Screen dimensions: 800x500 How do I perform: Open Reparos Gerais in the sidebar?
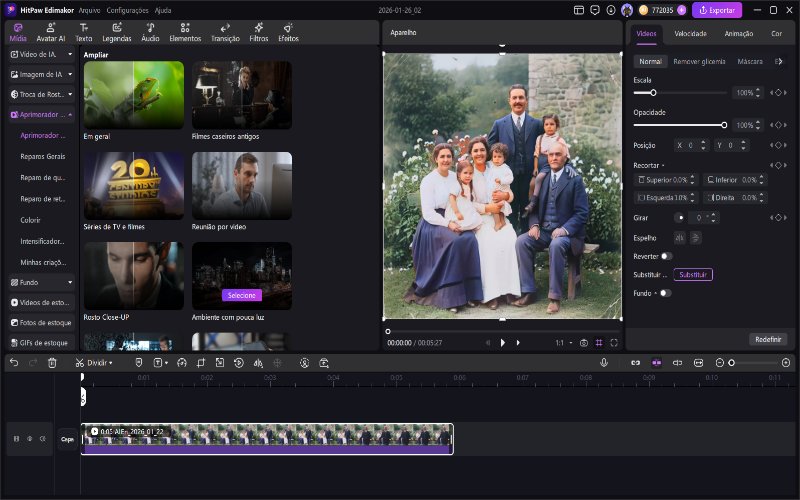[x=43, y=157]
